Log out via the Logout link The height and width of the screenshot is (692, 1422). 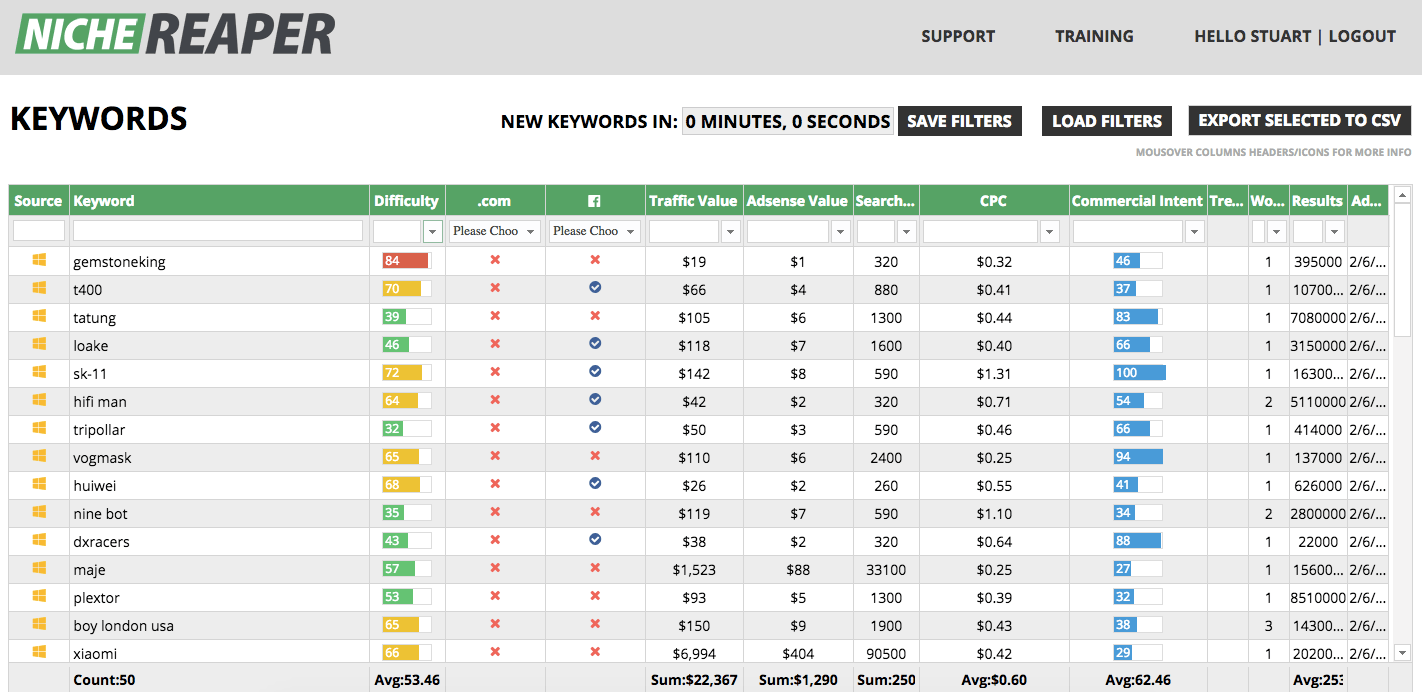(x=1362, y=36)
